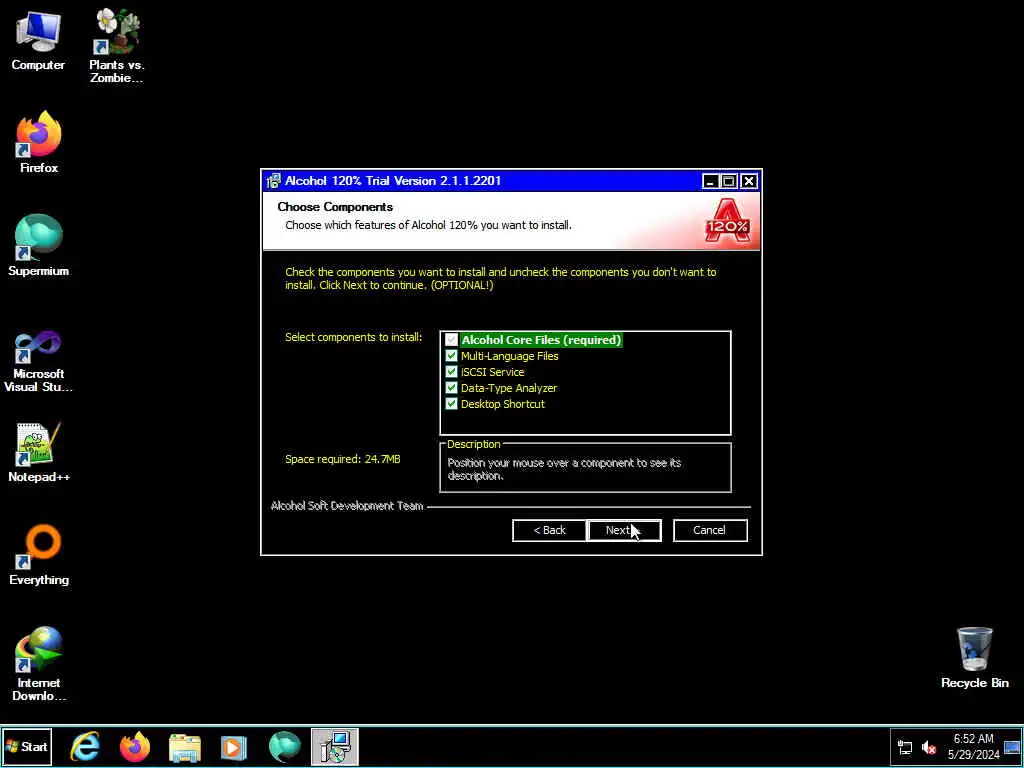
Task: Uncheck Multi-Language Files component
Action: [x=451, y=356]
